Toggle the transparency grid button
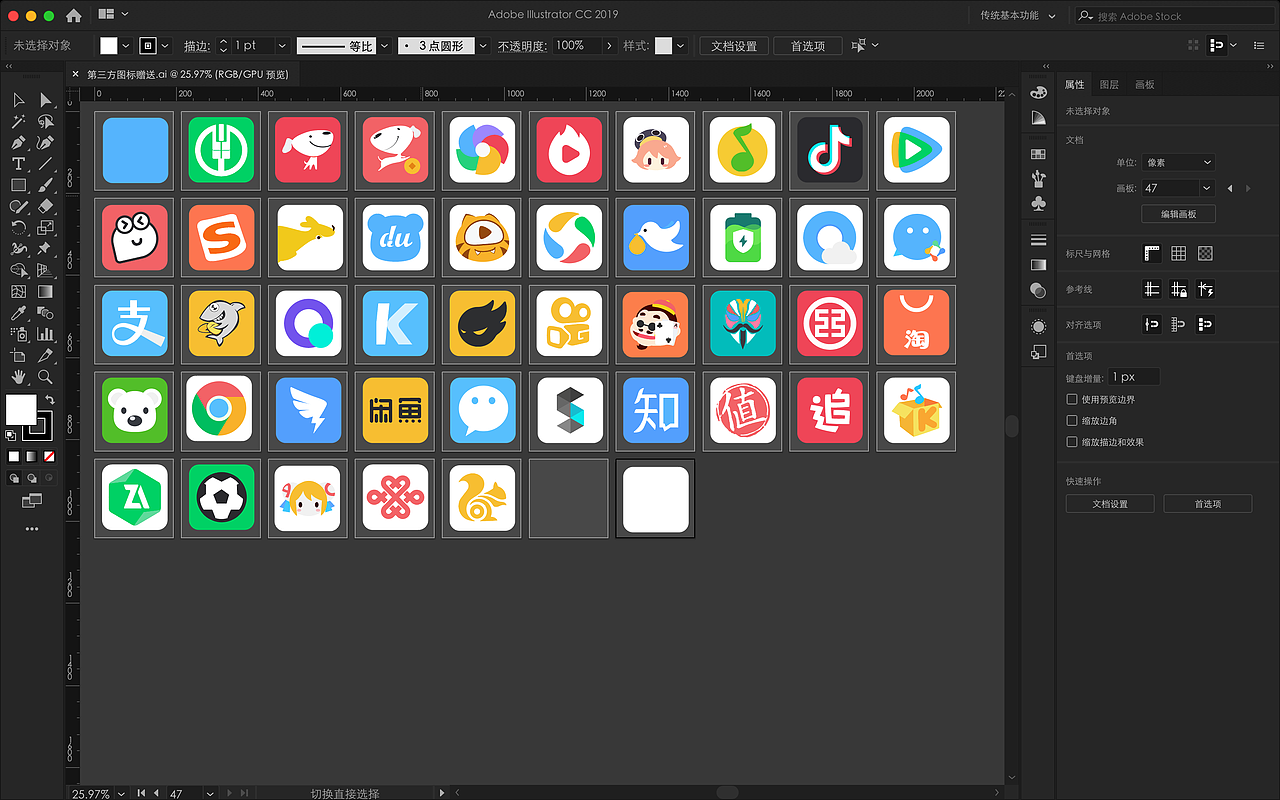The width and height of the screenshot is (1280, 800). (x=1205, y=254)
